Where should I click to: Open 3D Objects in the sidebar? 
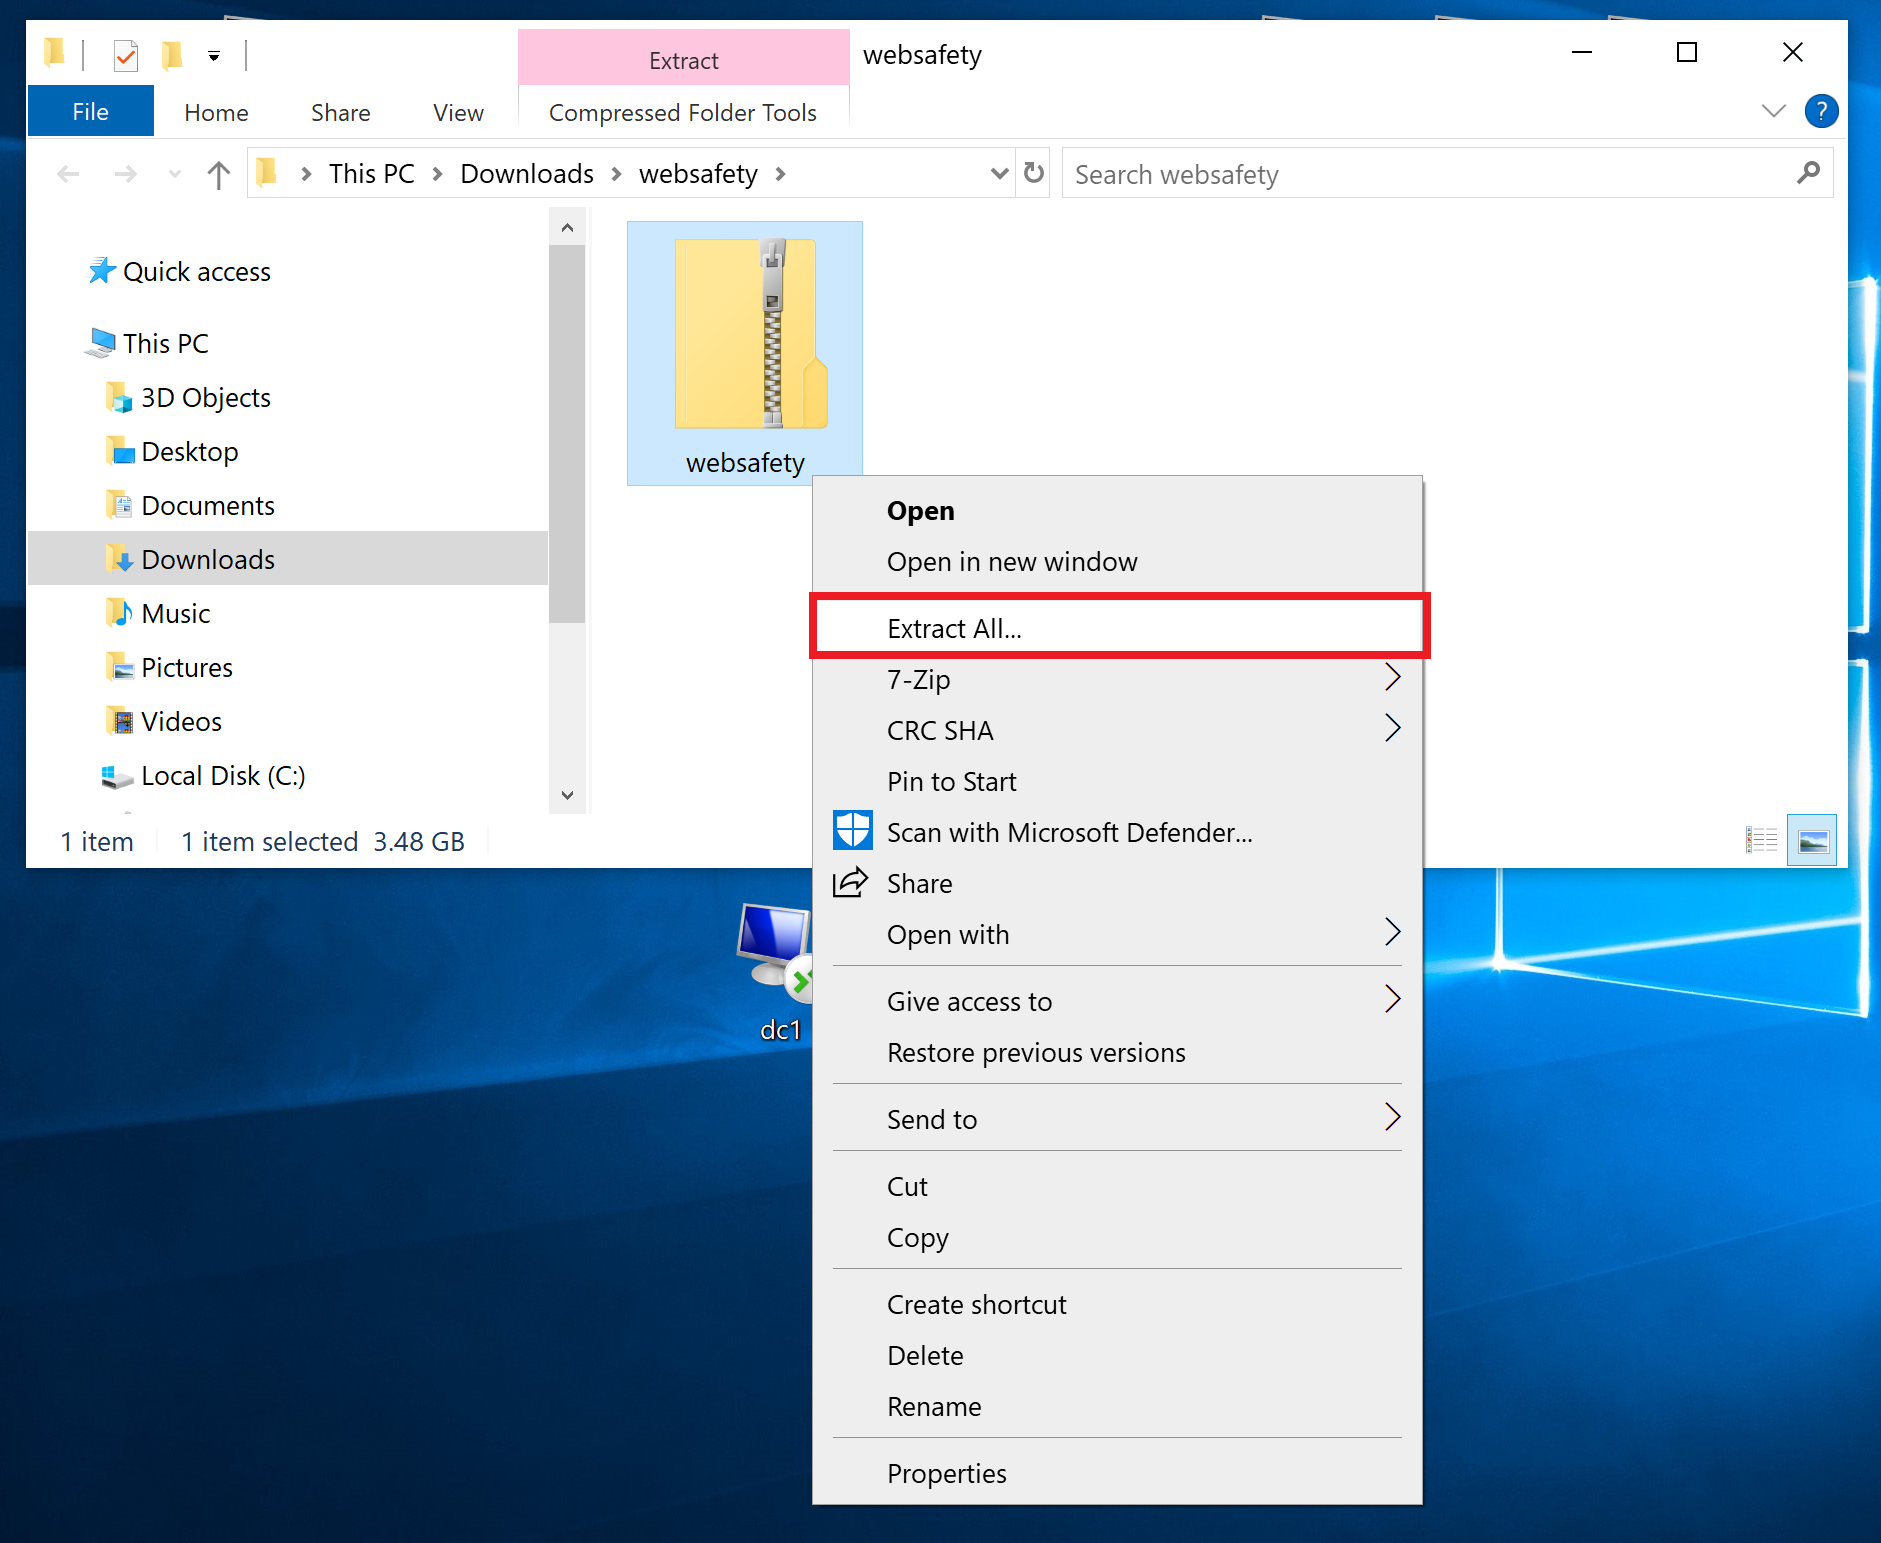[x=205, y=397]
